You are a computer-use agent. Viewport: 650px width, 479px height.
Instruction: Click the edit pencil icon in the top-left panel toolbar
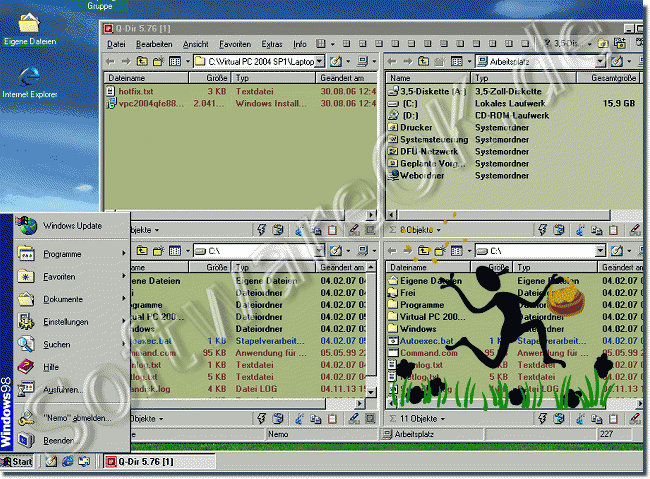336,62
